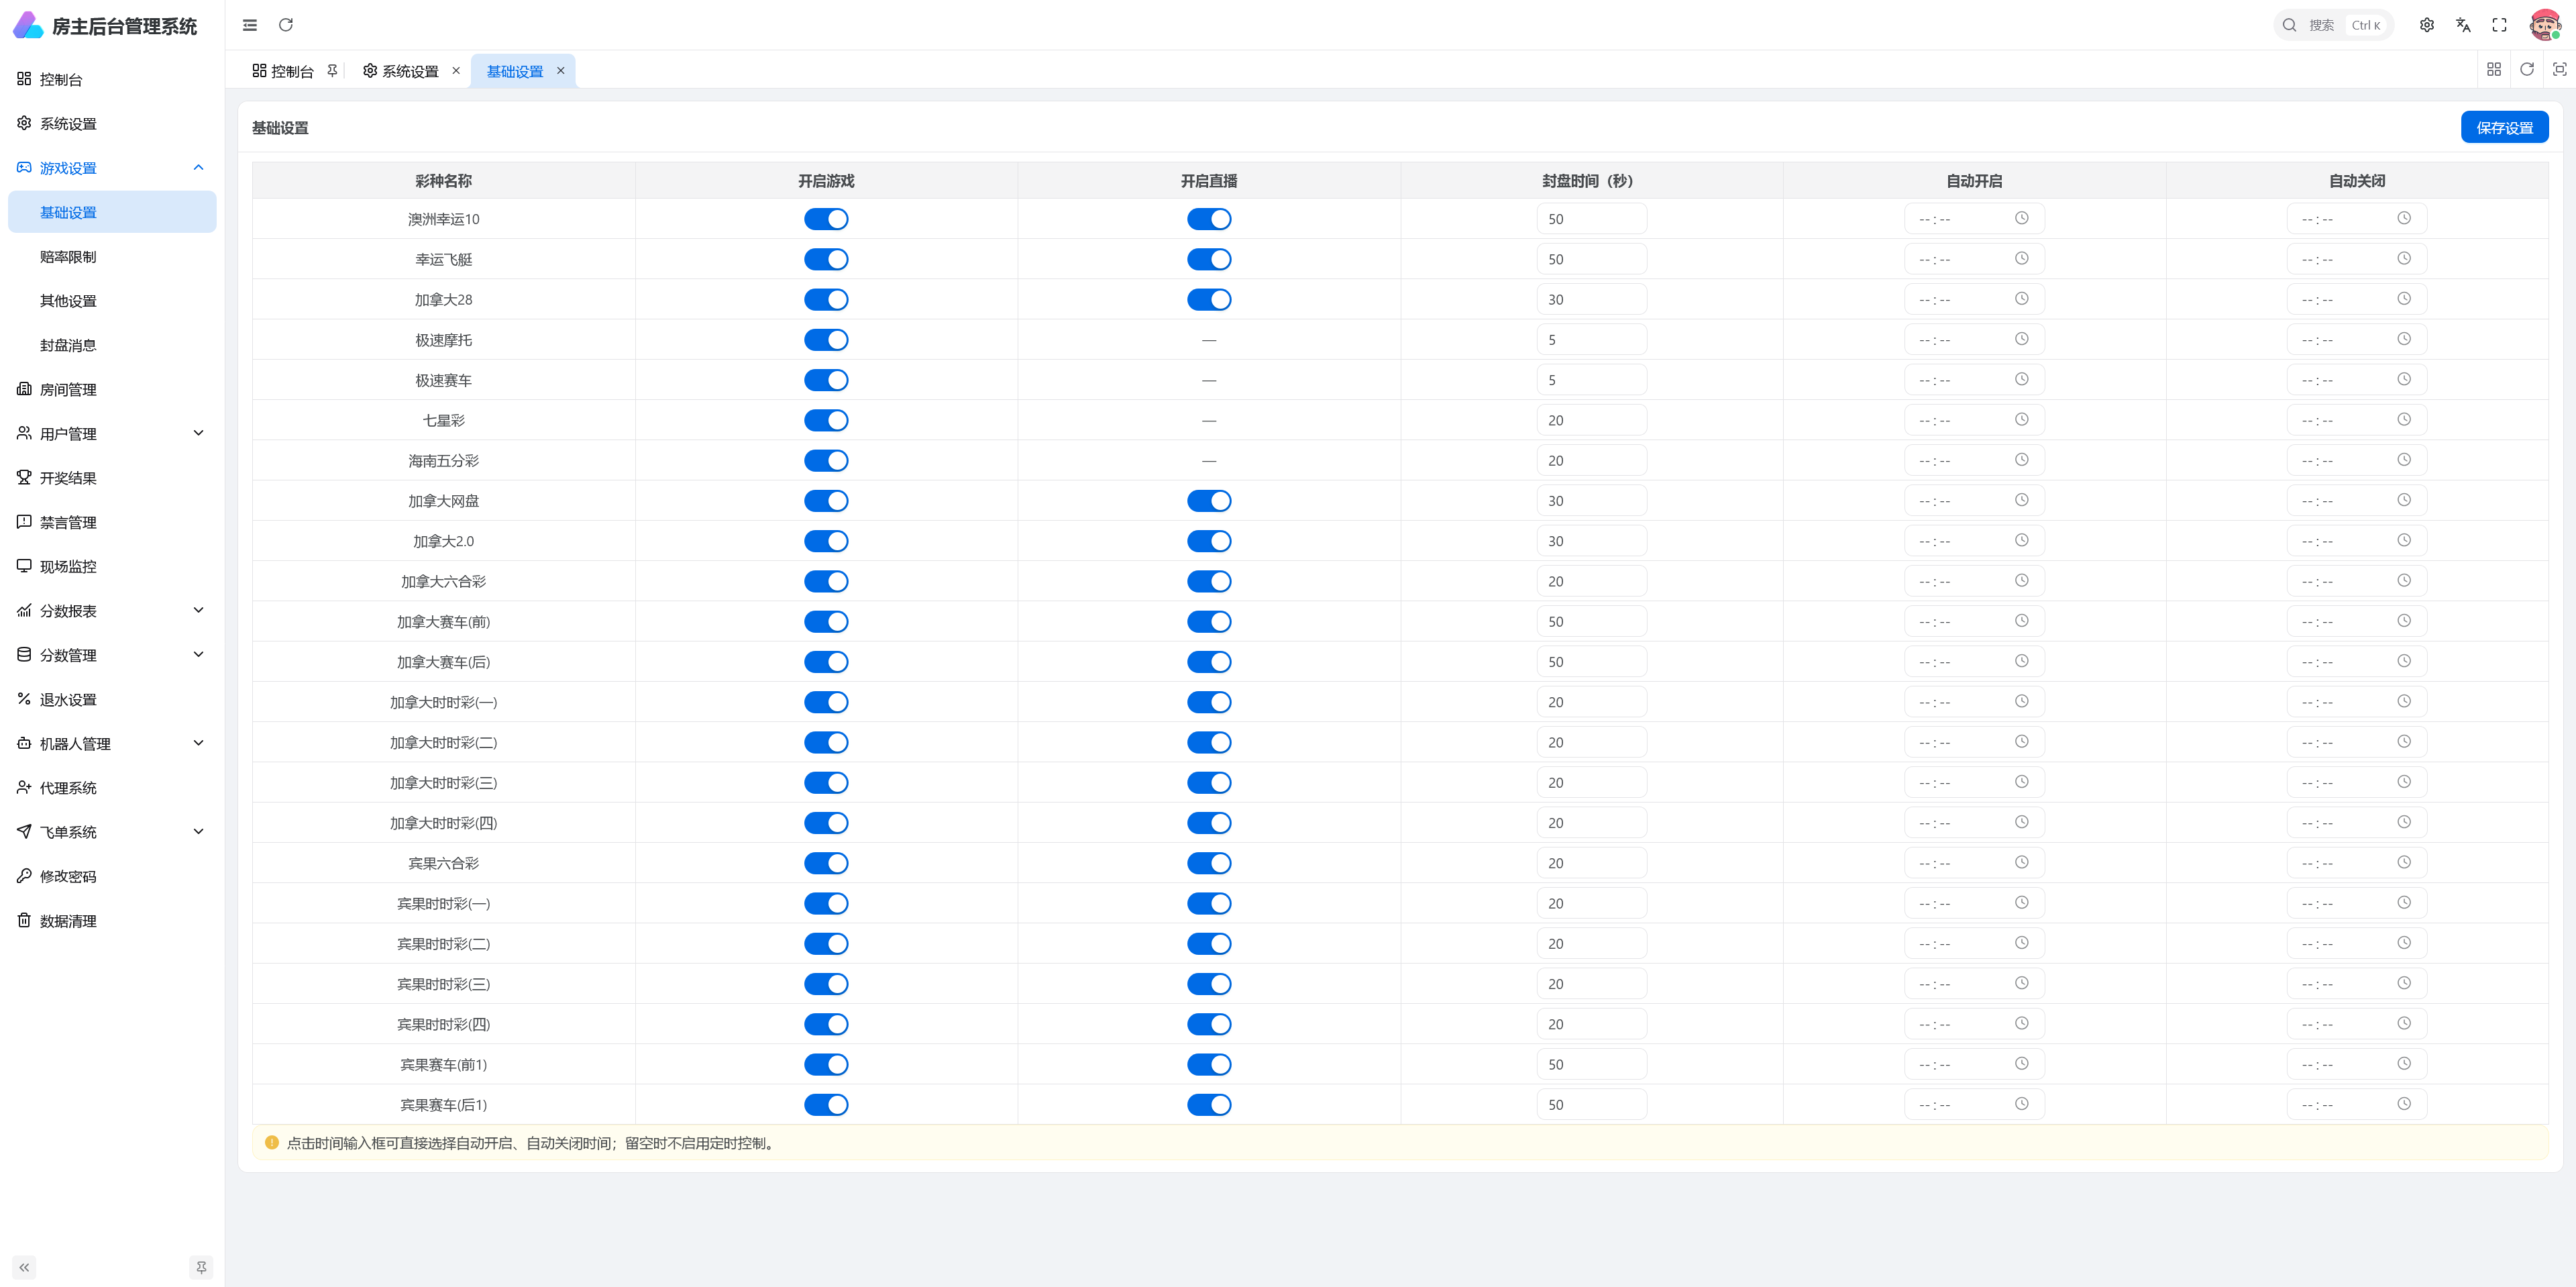Screen dimensions: 2576x1287
Task: Expand the 用户管理 menu
Action: [112, 434]
